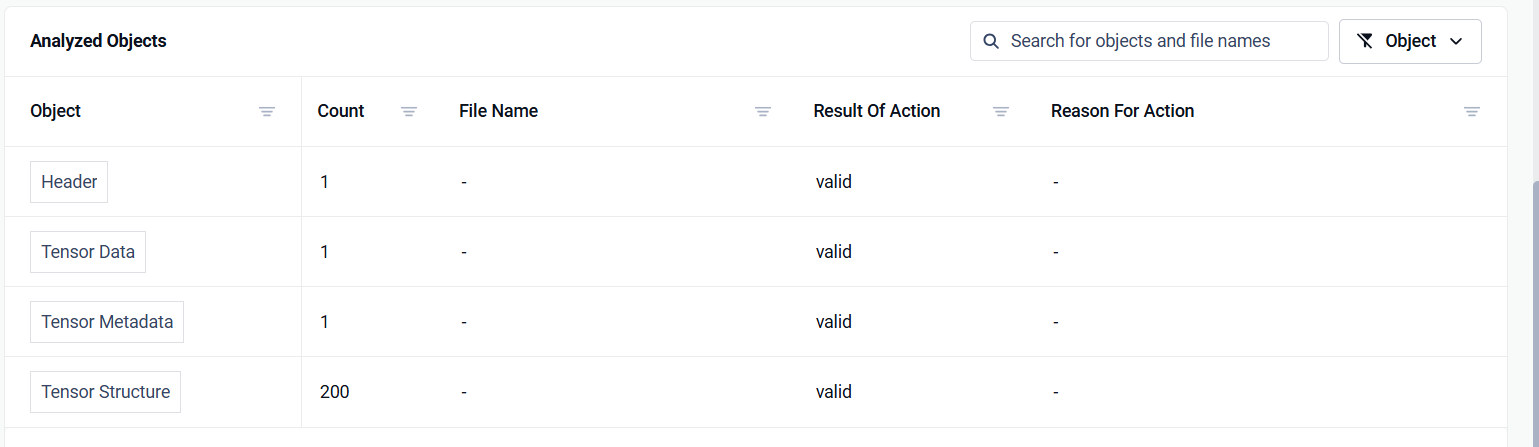
Task: Click the search magnifier icon
Action: tap(991, 41)
